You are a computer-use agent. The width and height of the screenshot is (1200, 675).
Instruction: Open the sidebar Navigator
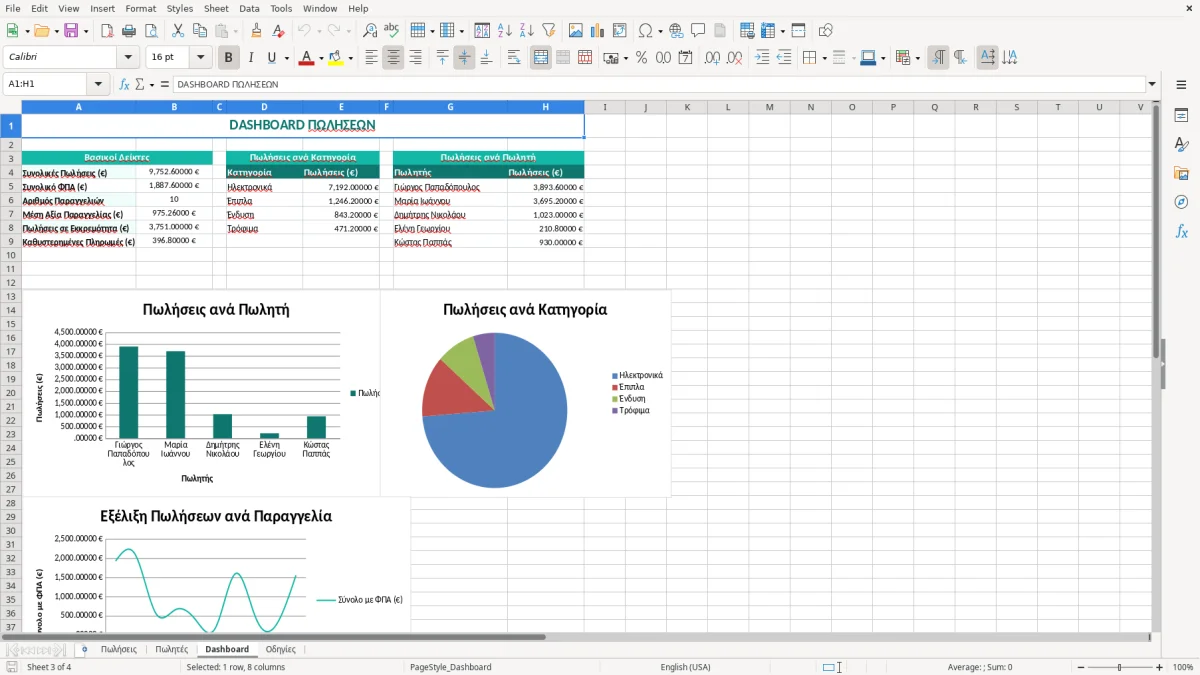1181,202
